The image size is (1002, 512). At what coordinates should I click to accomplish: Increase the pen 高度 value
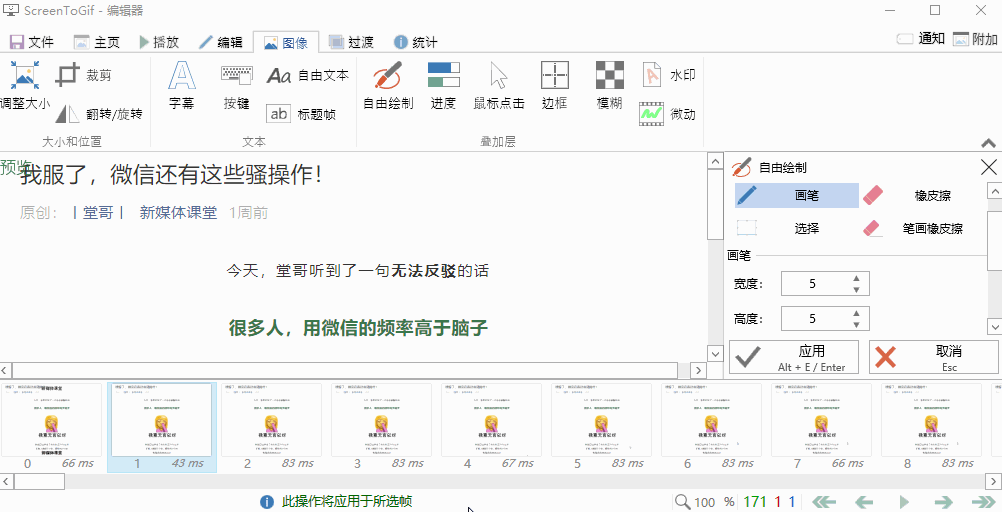tap(856, 313)
